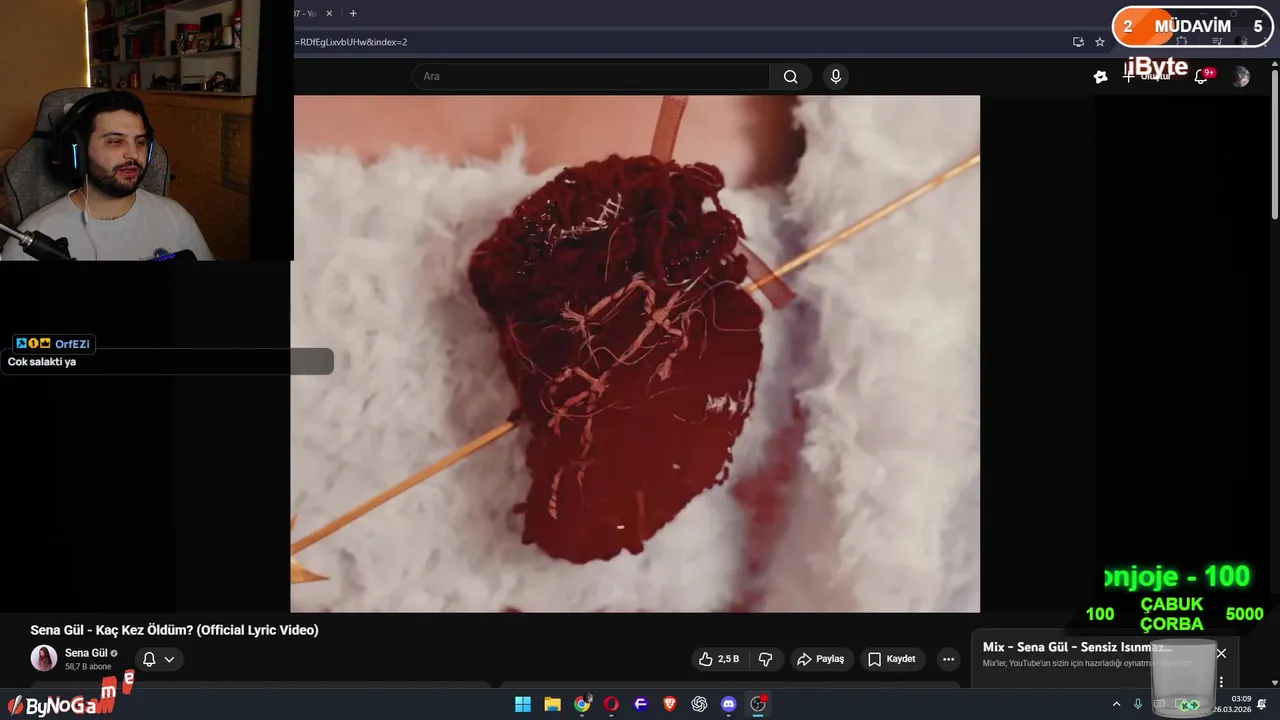The height and width of the screenshot is (720, 1280).
Task: Close the current browser tab
Action: point(329,13)
